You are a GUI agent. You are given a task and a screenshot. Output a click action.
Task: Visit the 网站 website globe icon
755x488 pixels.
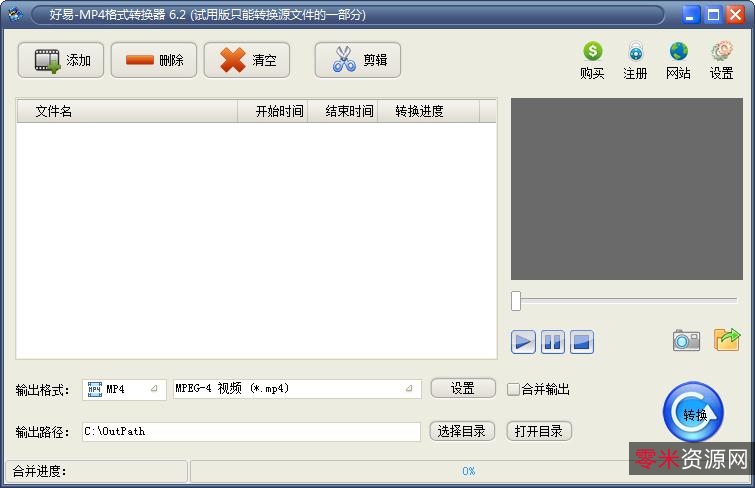point(678,61)
